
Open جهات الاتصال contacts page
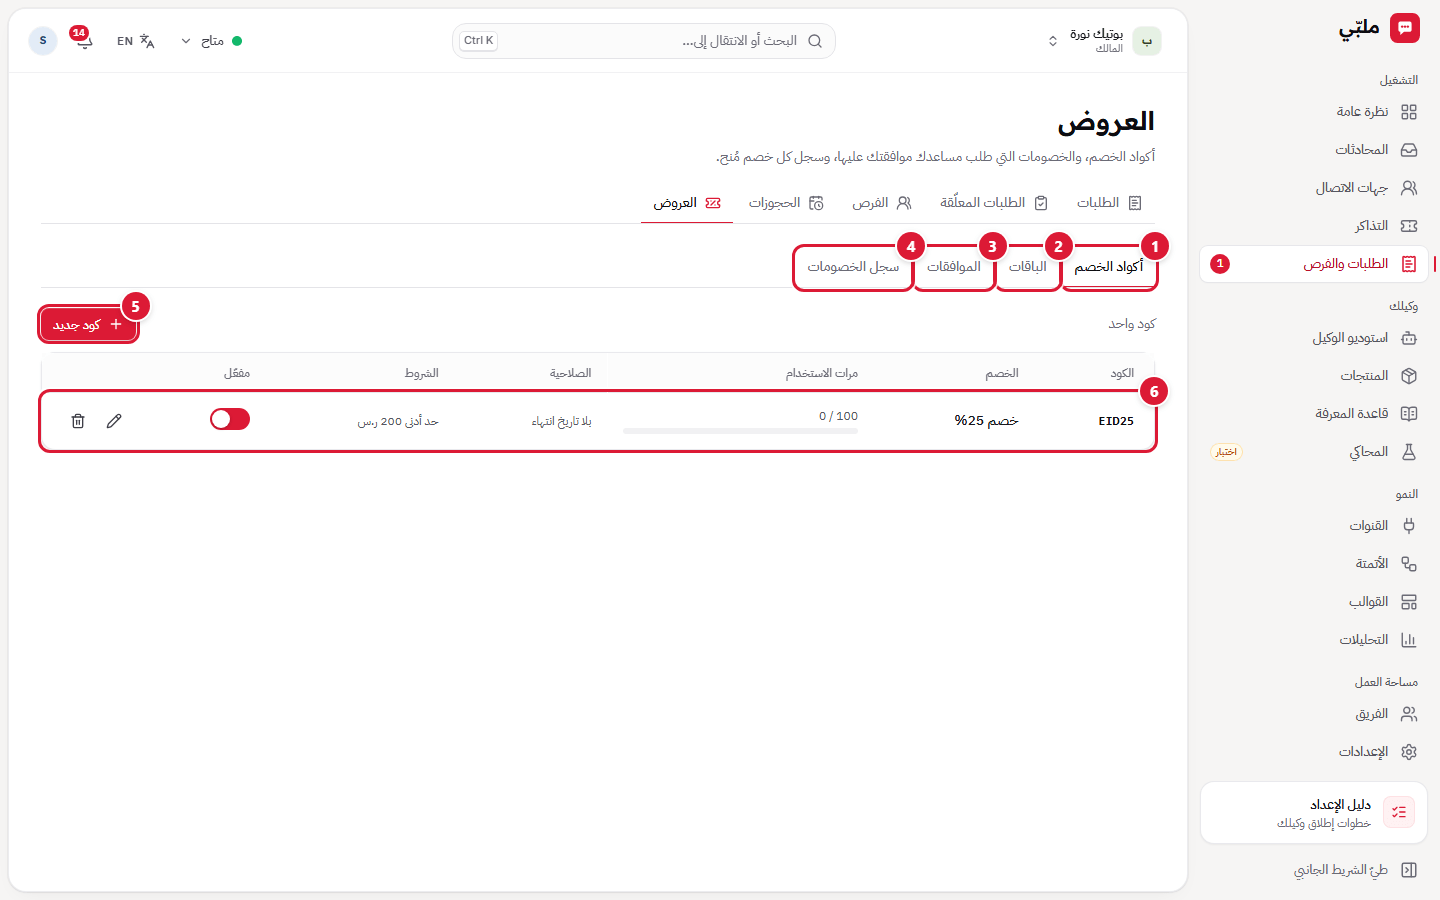coord(1314,188)
